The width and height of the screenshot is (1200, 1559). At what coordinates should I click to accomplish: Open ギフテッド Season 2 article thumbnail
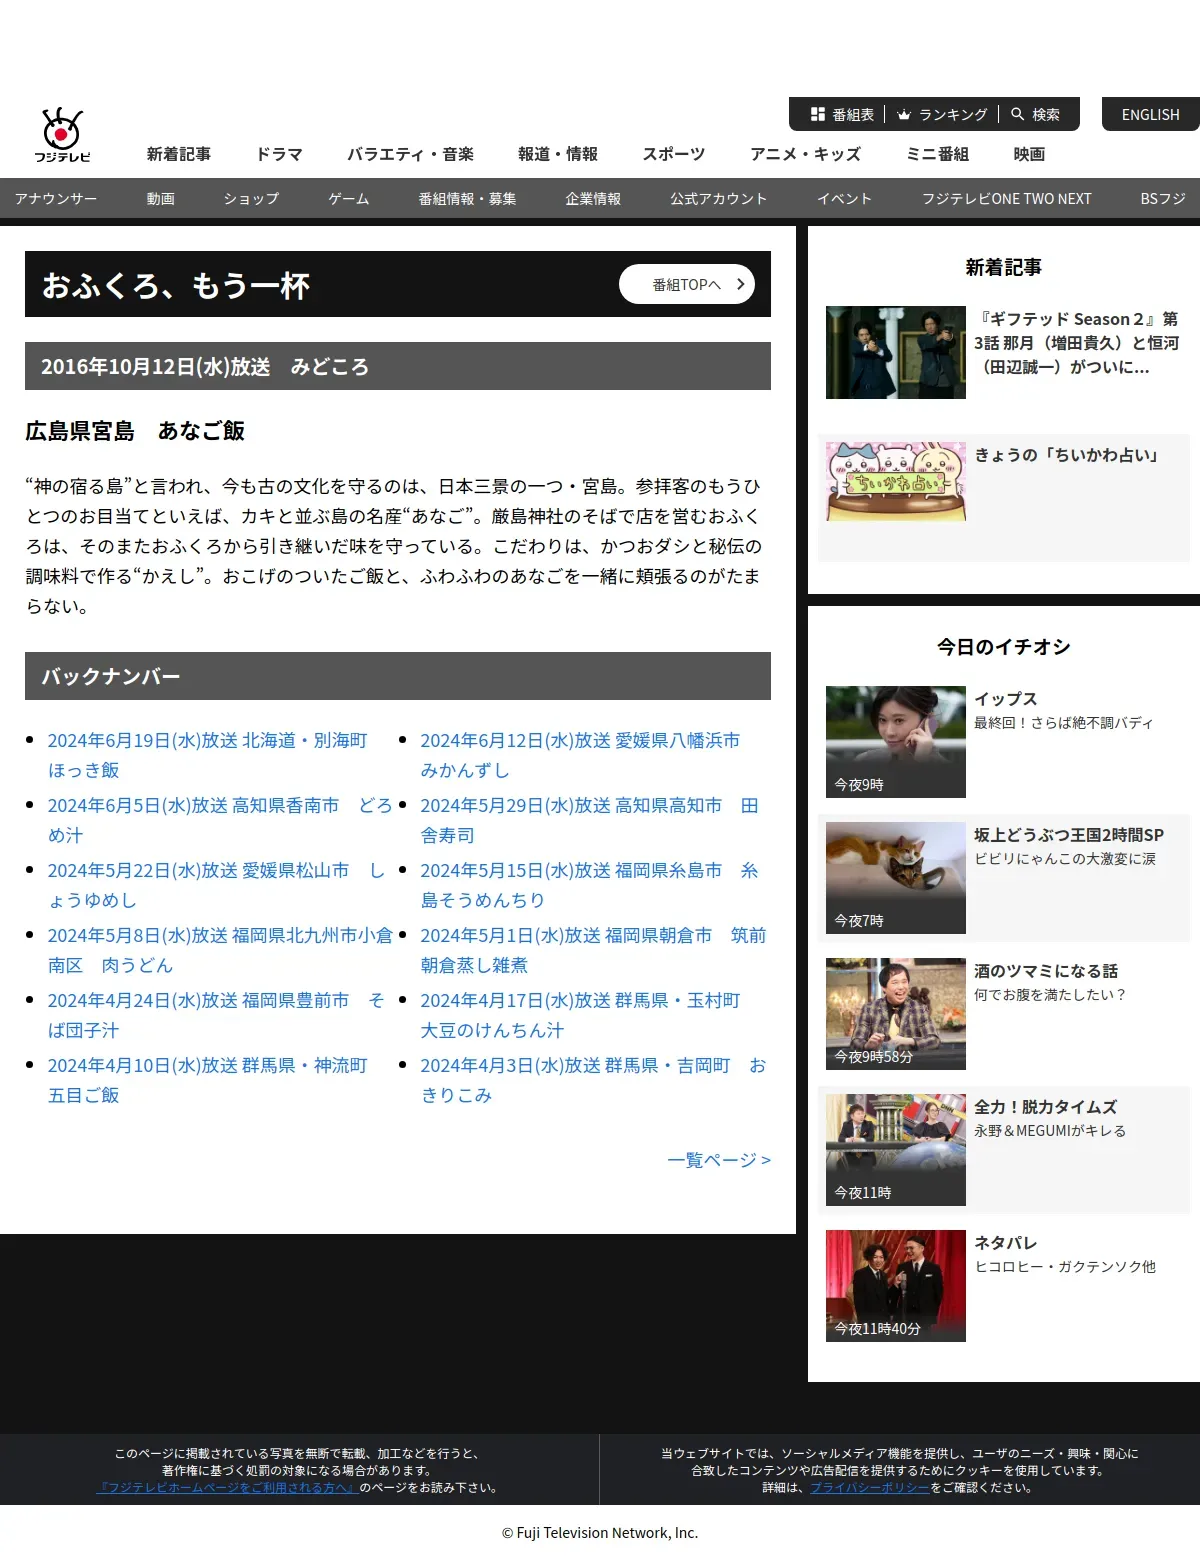pos(896,352)
